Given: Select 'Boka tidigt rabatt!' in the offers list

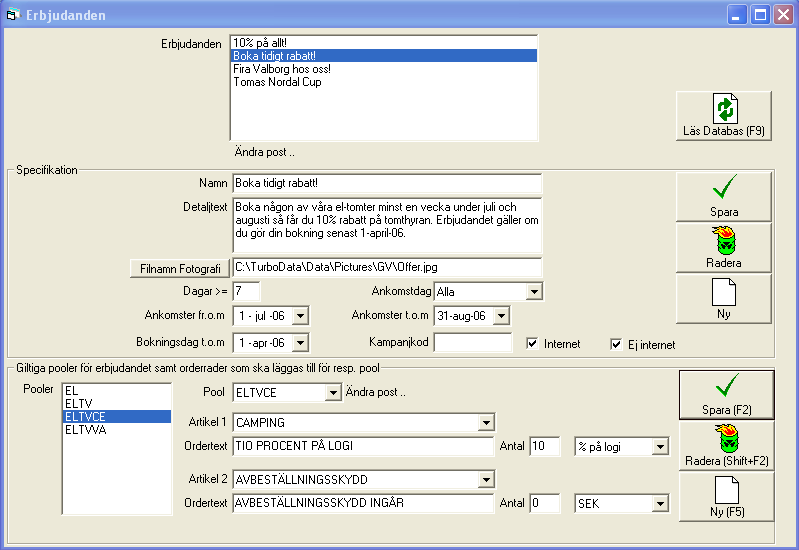Looking at the screenshot, I should click(384, 56).
